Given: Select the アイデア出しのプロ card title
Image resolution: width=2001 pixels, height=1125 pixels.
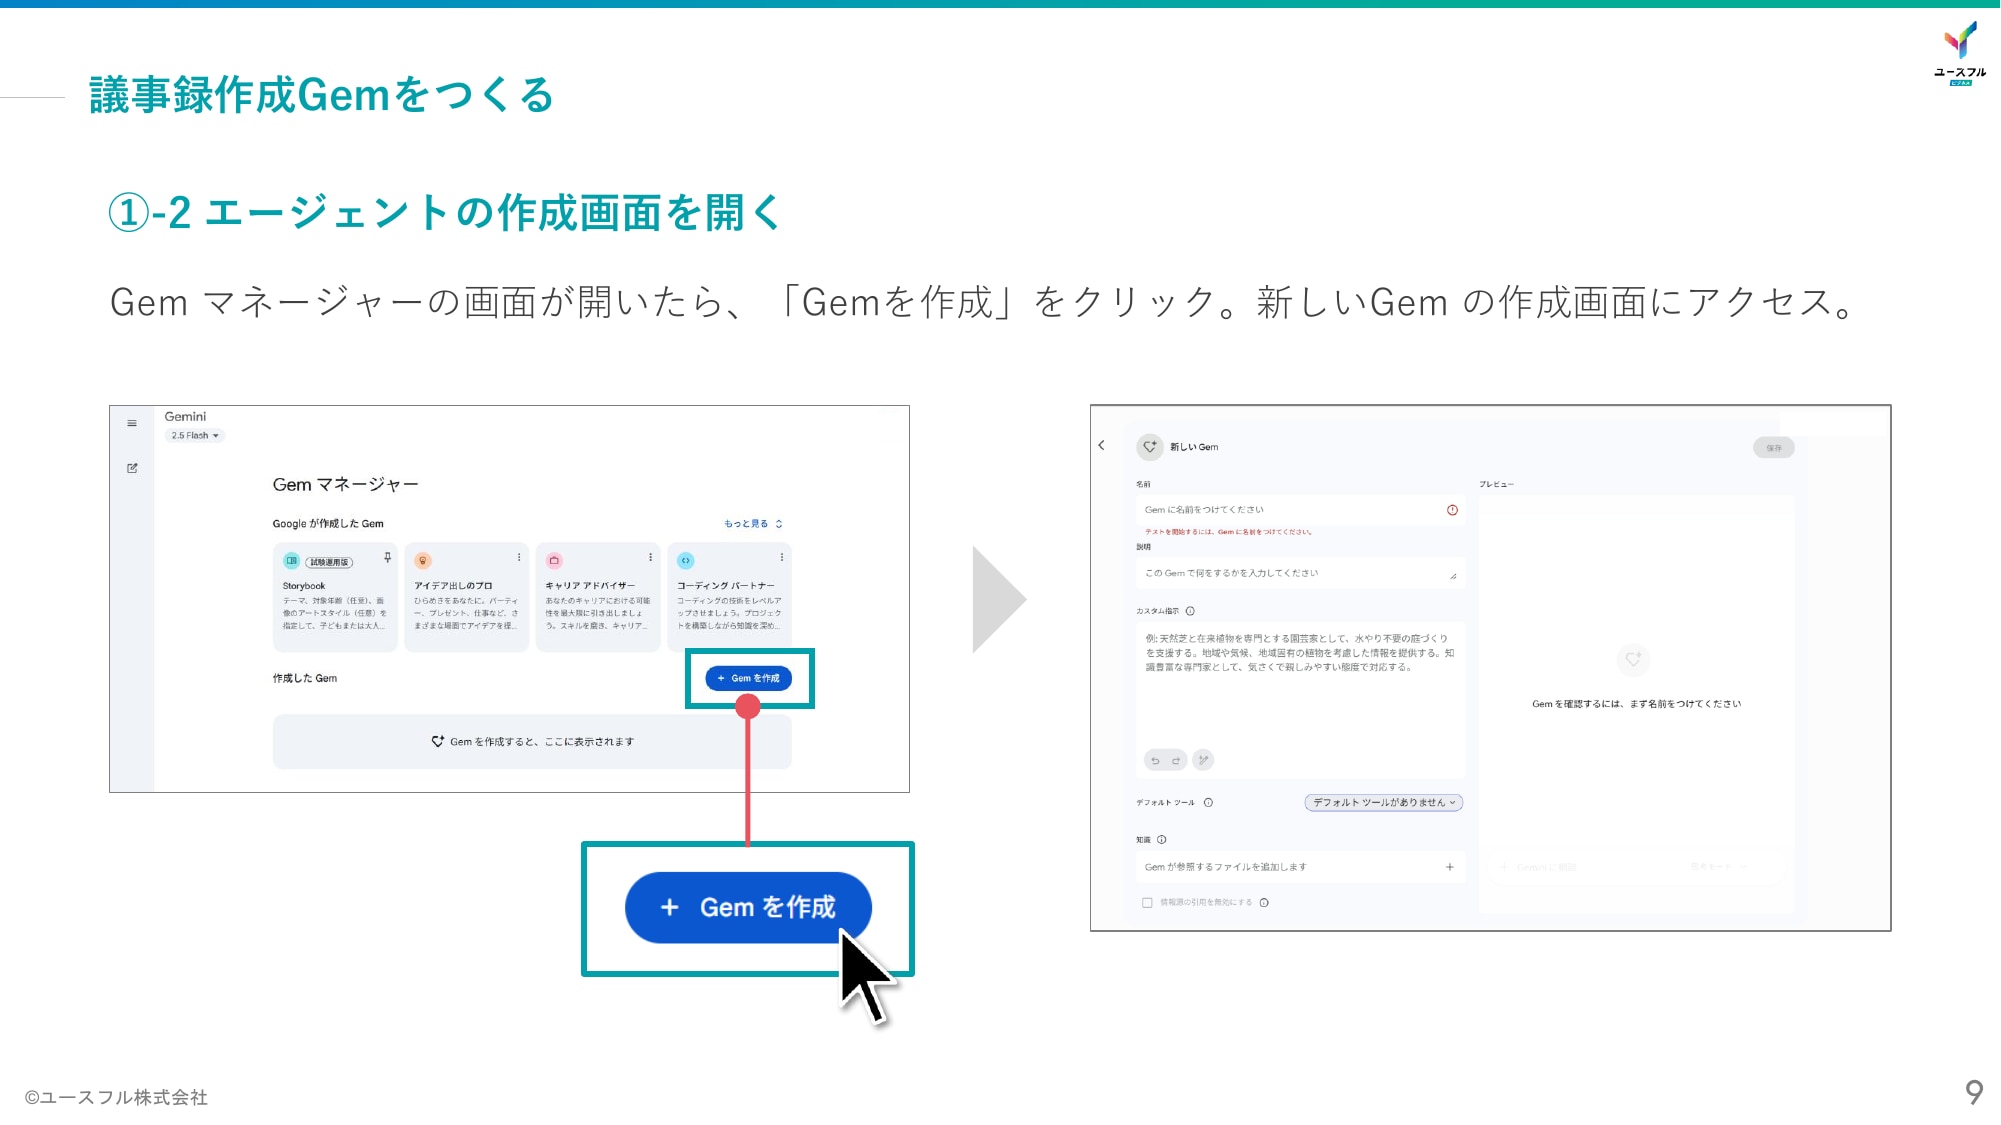Looking at the screenshot, I should 453,586.
